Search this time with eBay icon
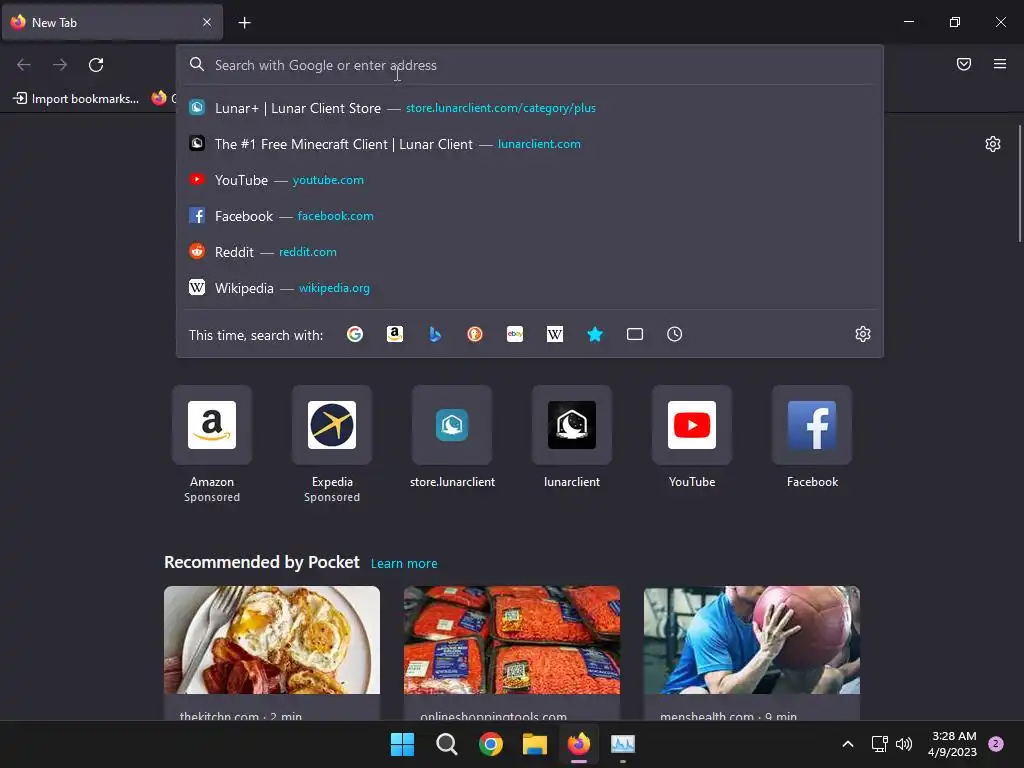 click(x=515, y=334)
